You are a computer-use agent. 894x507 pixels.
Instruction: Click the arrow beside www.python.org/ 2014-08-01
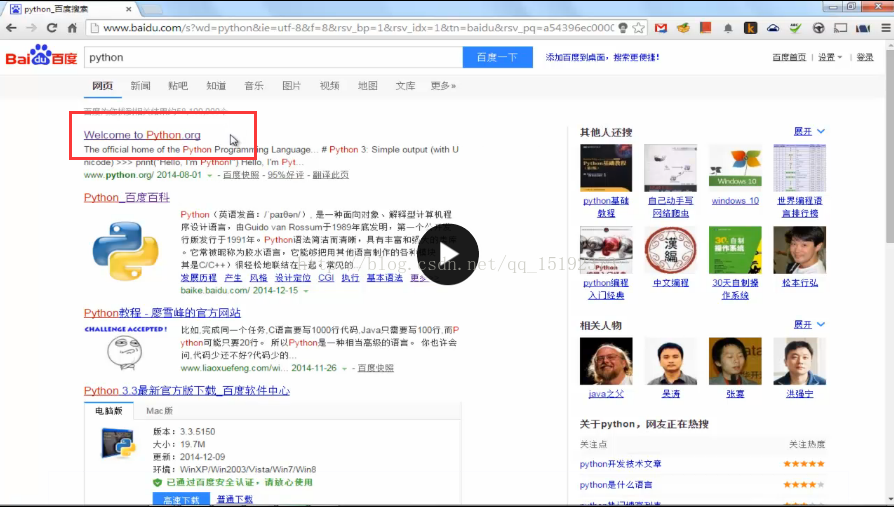click(x=209, y=175)
